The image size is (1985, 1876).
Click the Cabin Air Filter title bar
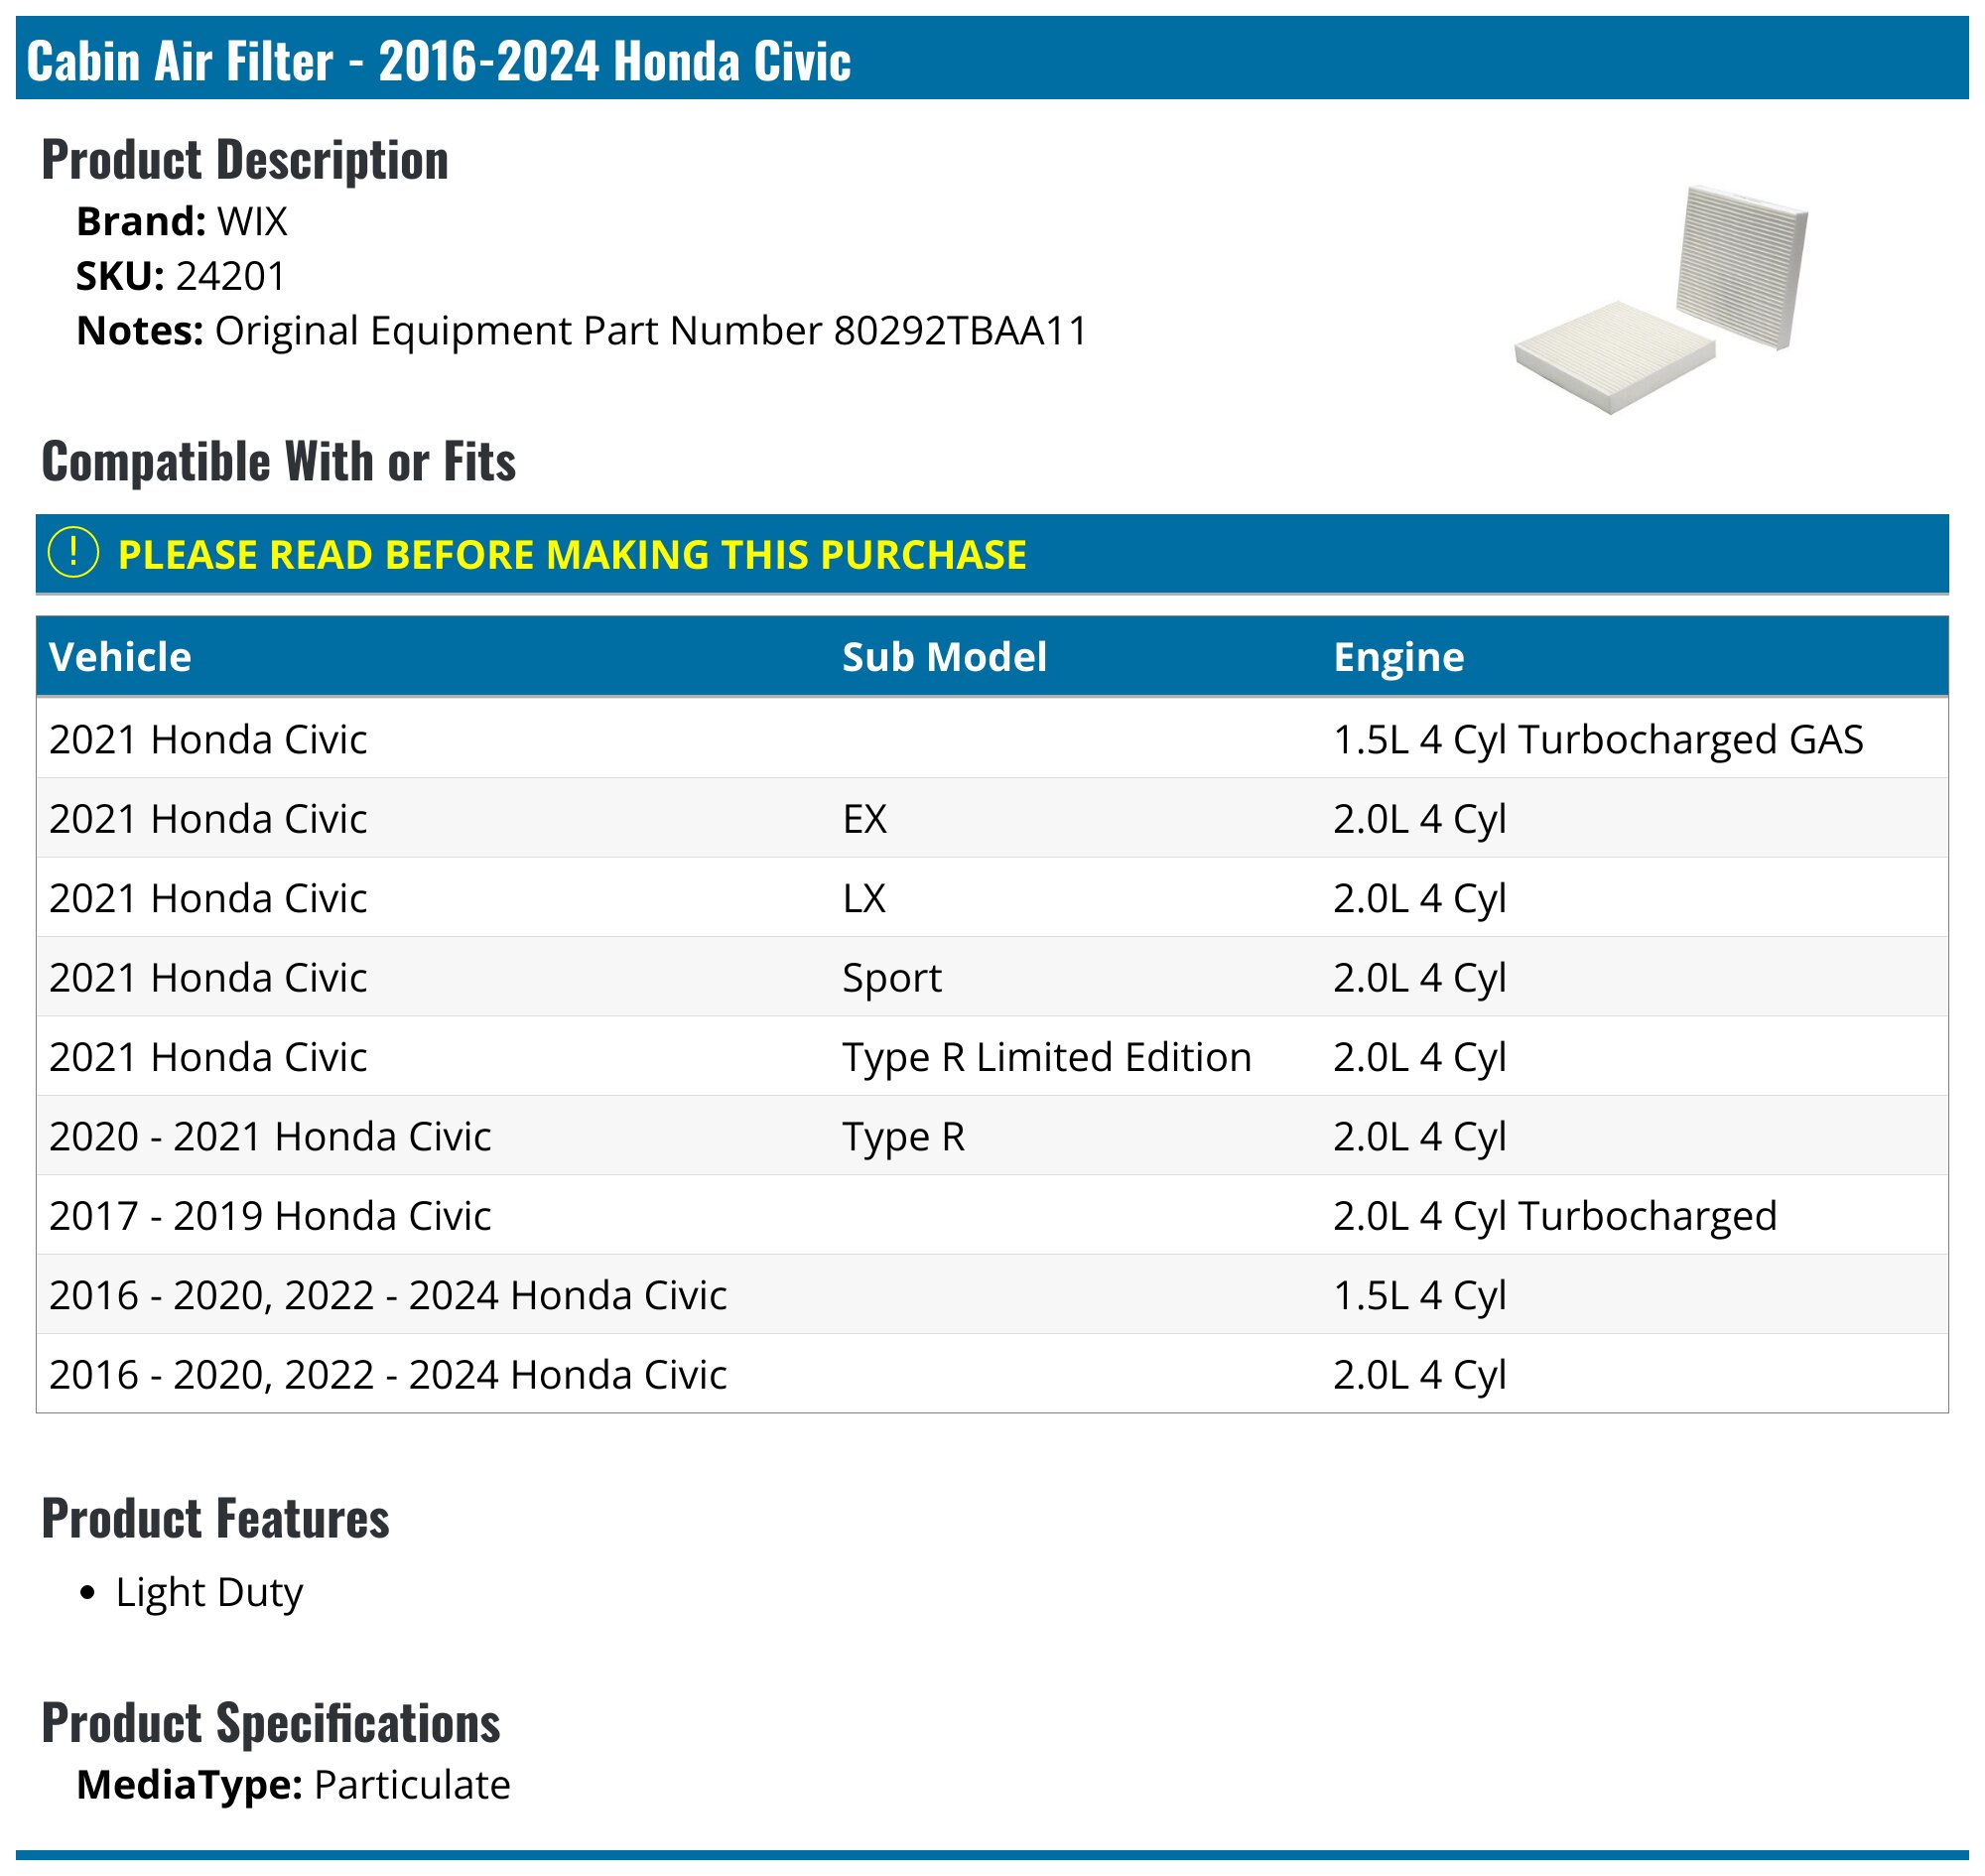tap(991, 58)
